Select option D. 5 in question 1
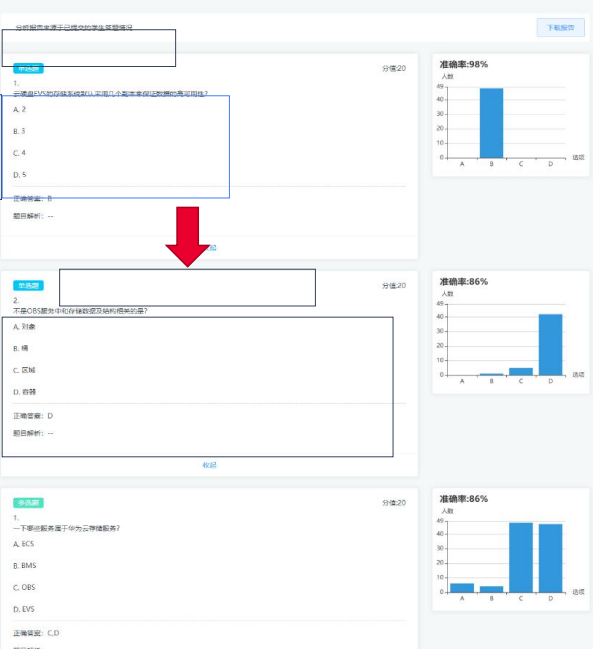This screenshot has height=649, width=593. pos(19,175)
